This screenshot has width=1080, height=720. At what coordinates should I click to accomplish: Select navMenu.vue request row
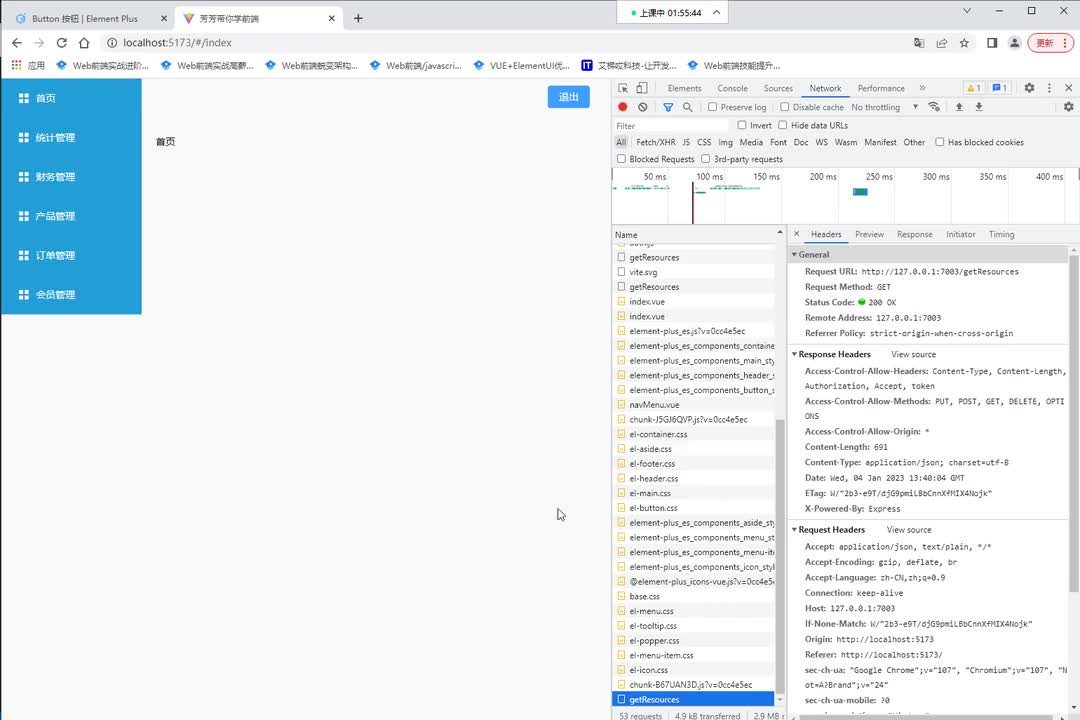point(694,404)
